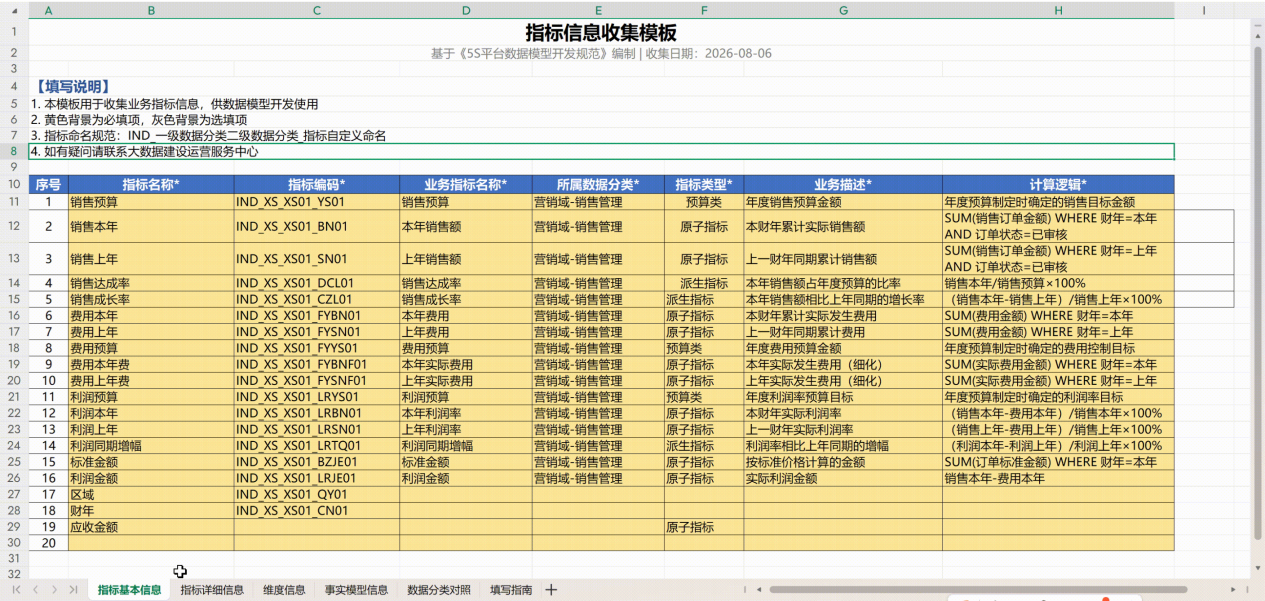The image size is (1265, 601).
Task: Add a new sheet with plus icon
Action: [x=551, y=590]
